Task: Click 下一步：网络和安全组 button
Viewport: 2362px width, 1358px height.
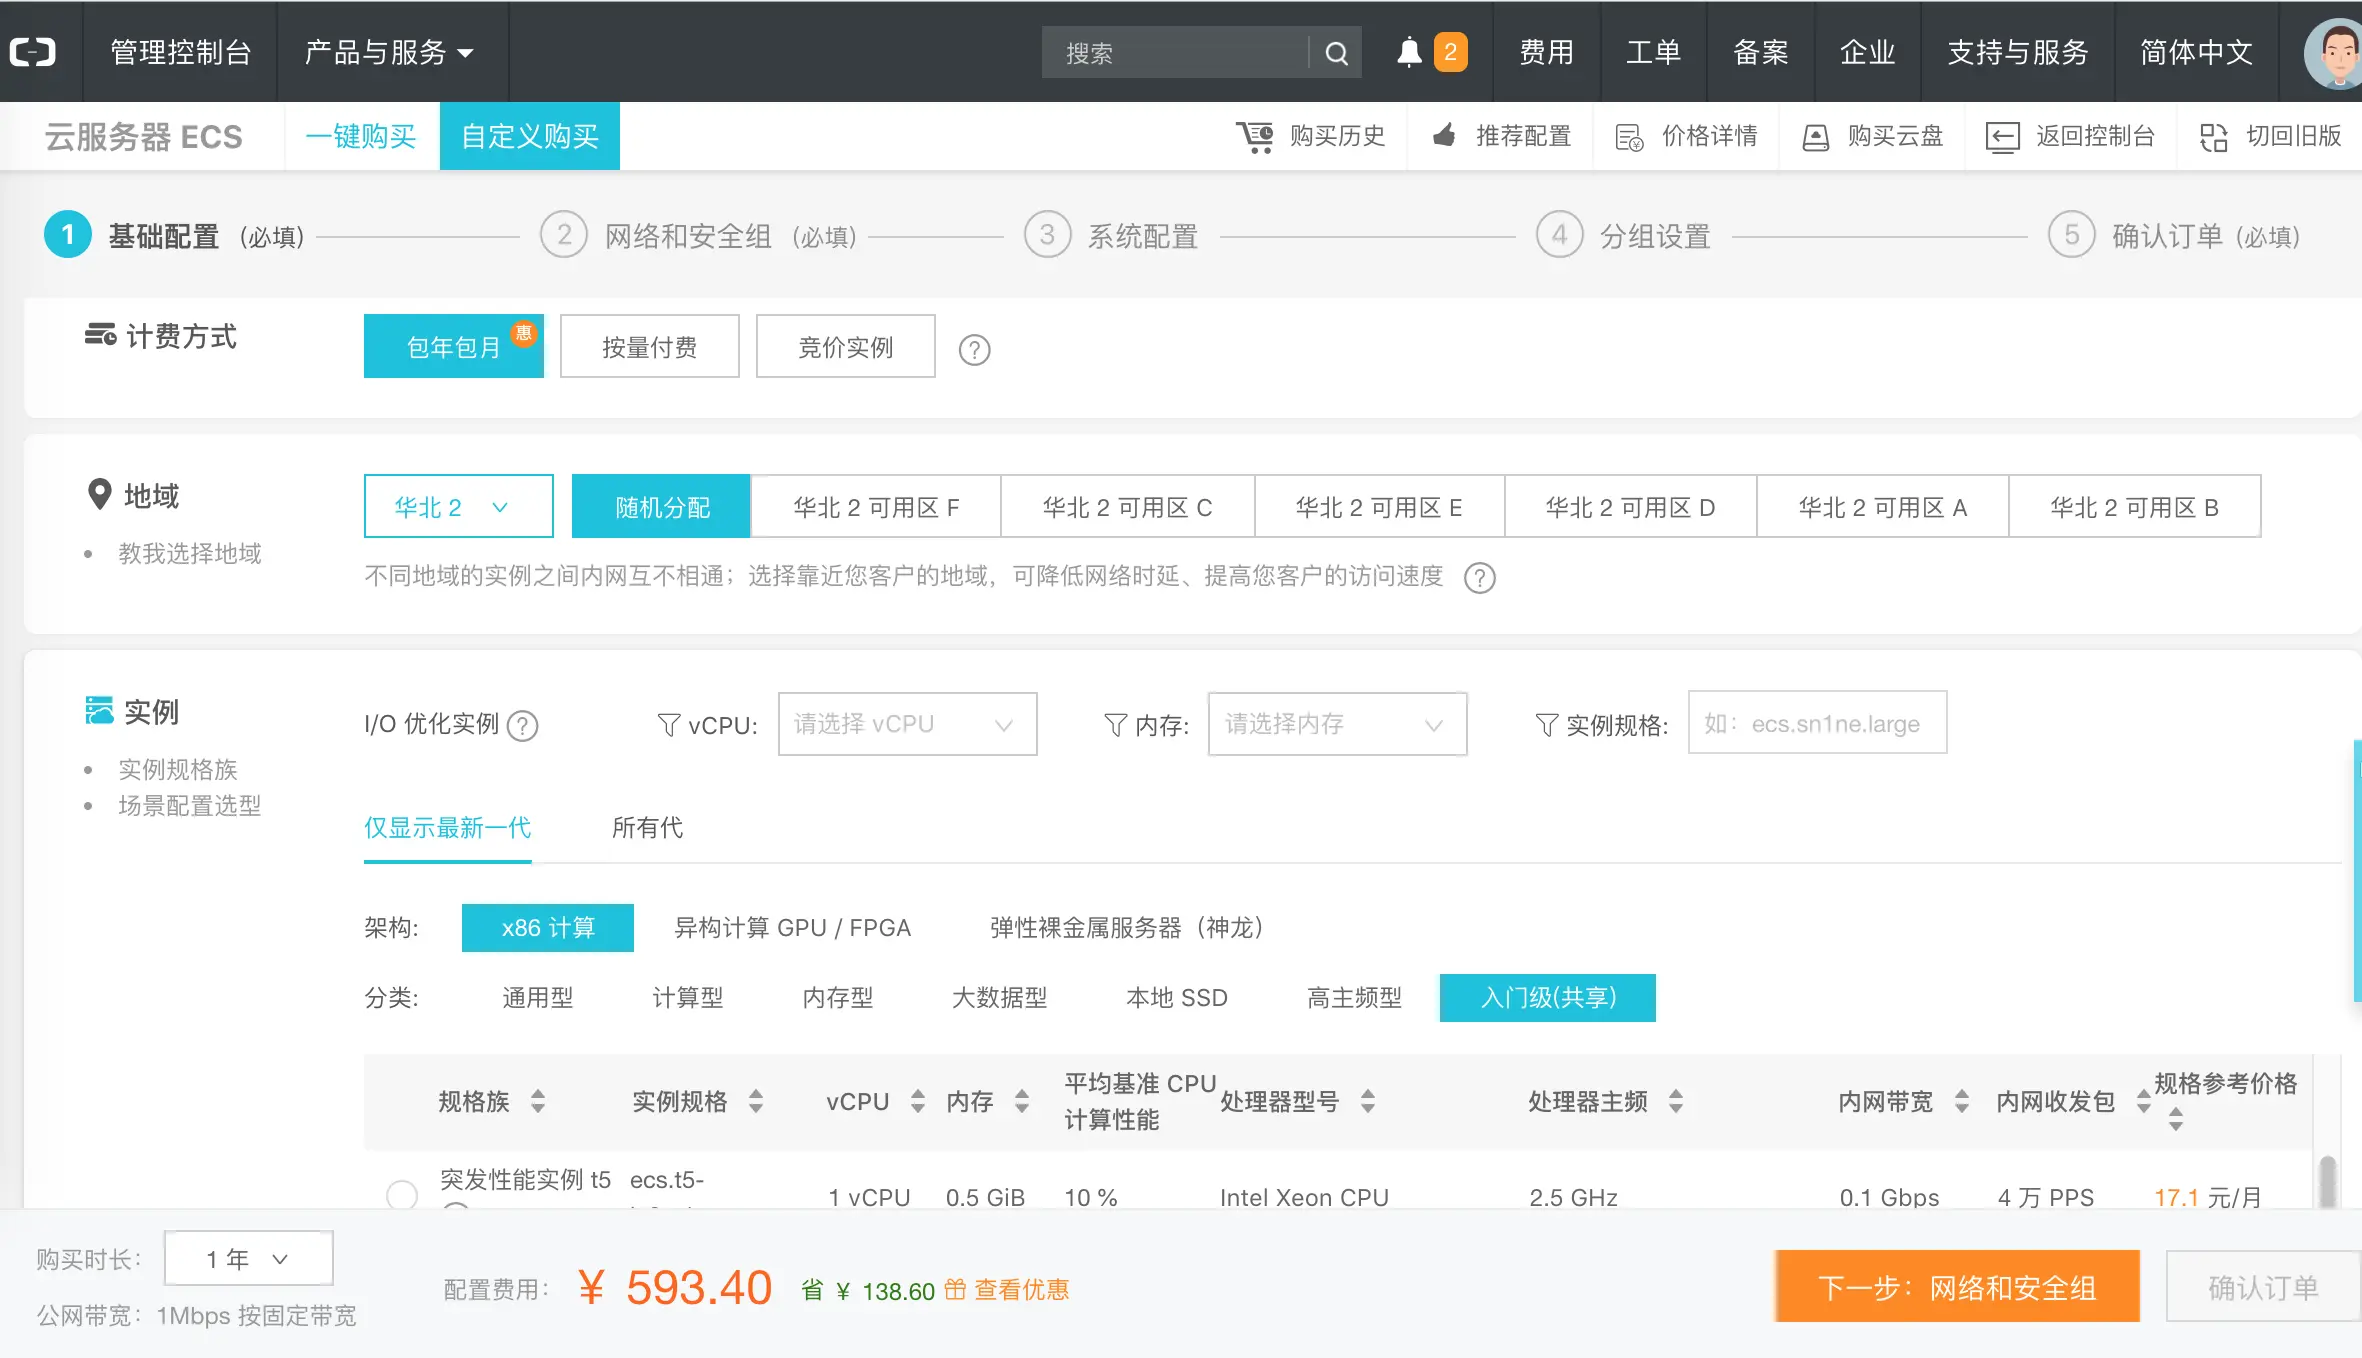Action: (x=1956, y=1287)
